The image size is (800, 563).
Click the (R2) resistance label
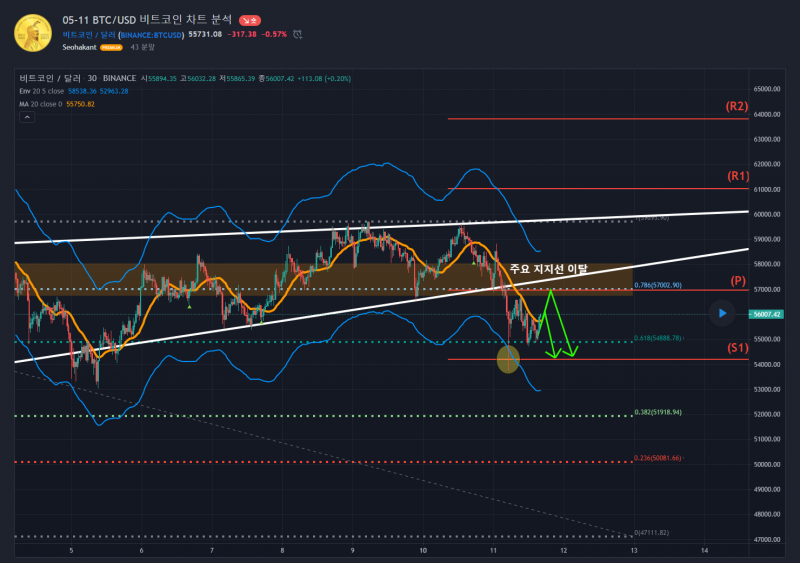tap(737, 106)
